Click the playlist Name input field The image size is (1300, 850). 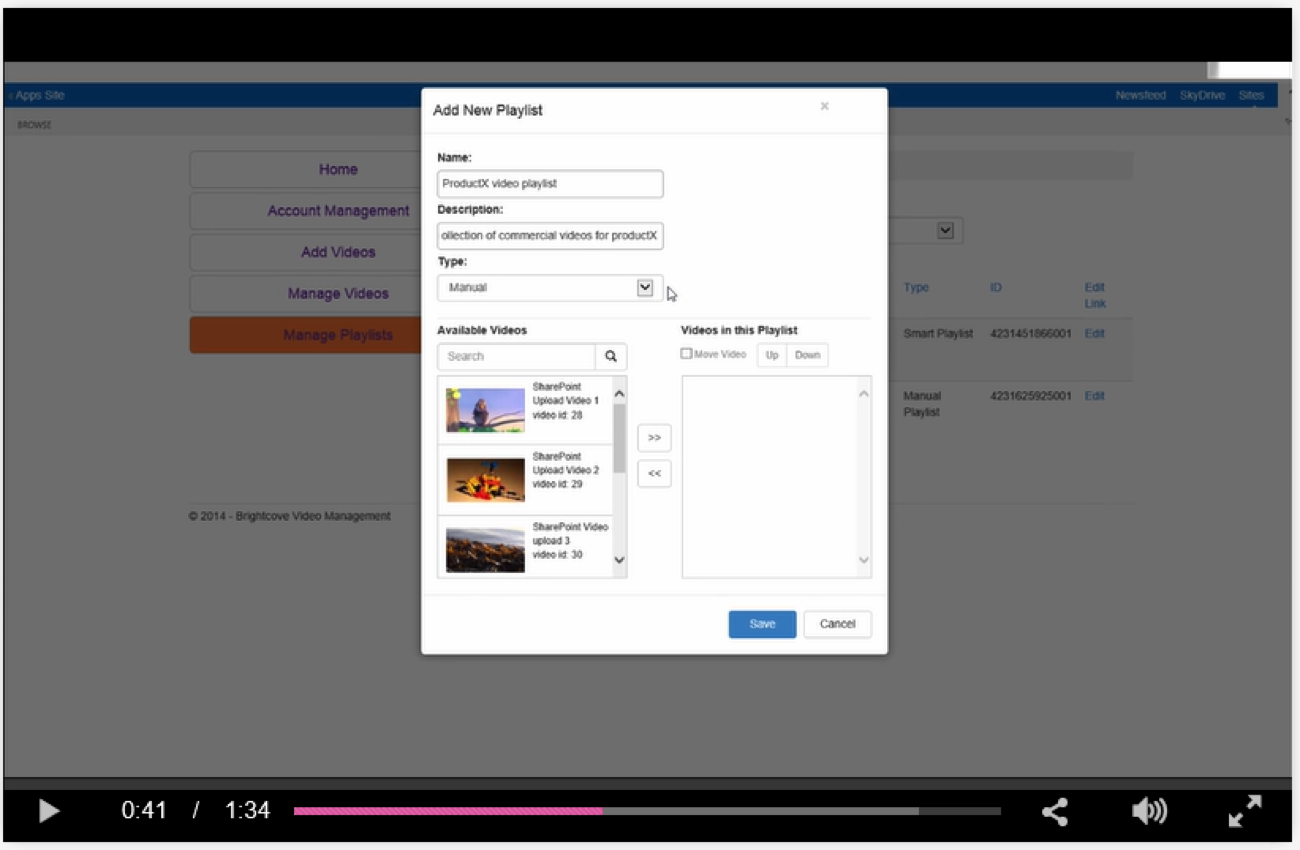550,184
